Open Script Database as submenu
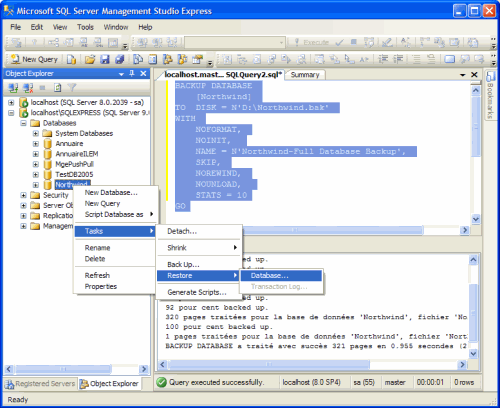500x408 pixels. (115, 214)
